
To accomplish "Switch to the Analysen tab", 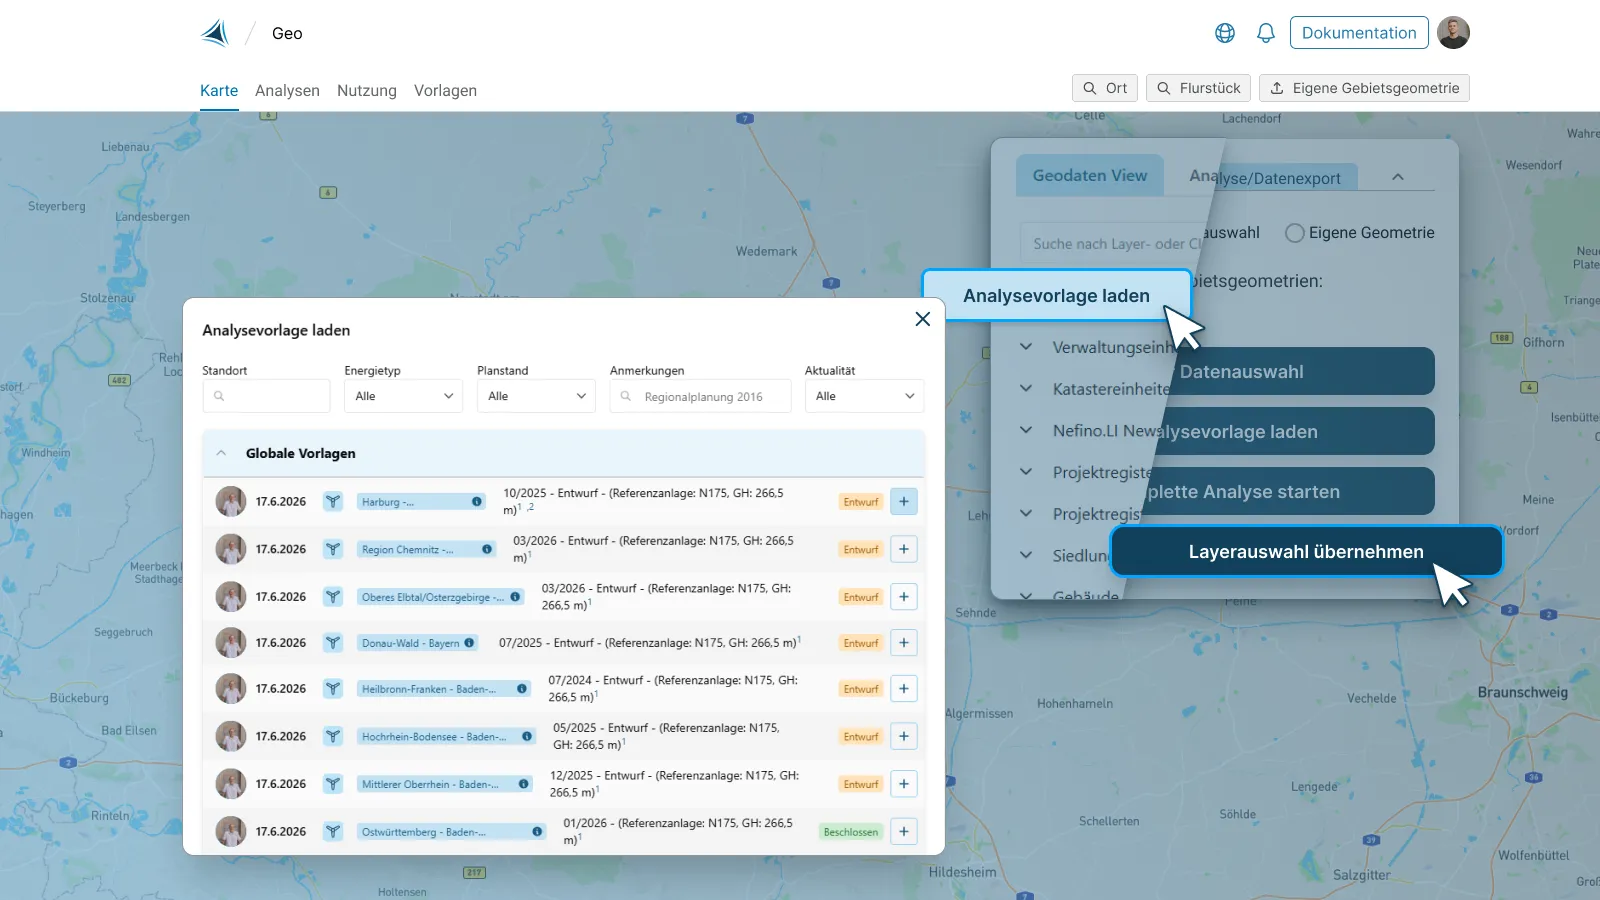I will 287,90.
